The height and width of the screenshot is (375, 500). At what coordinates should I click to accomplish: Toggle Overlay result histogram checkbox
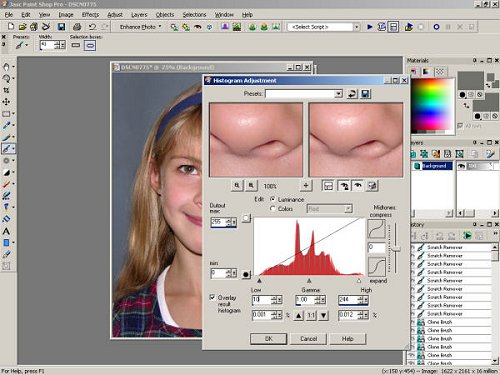click(212, 297)
